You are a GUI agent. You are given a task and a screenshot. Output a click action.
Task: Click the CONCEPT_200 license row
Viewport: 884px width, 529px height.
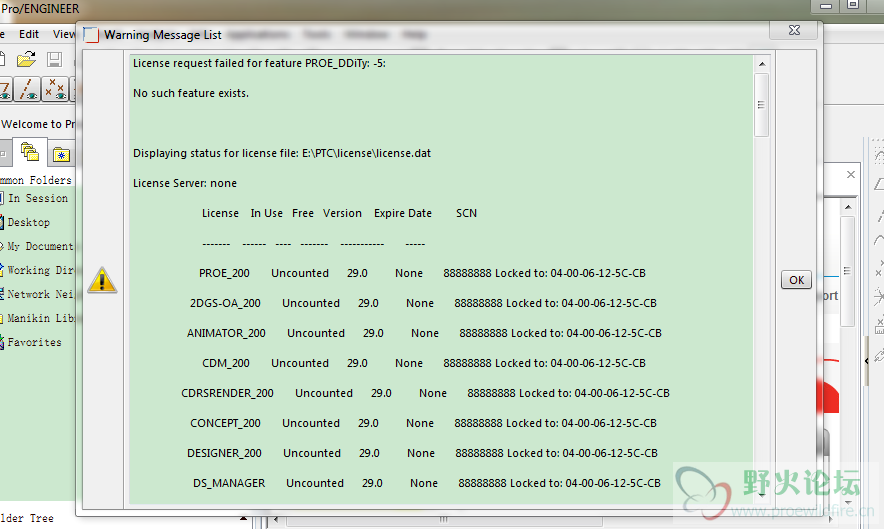[423, 423]
